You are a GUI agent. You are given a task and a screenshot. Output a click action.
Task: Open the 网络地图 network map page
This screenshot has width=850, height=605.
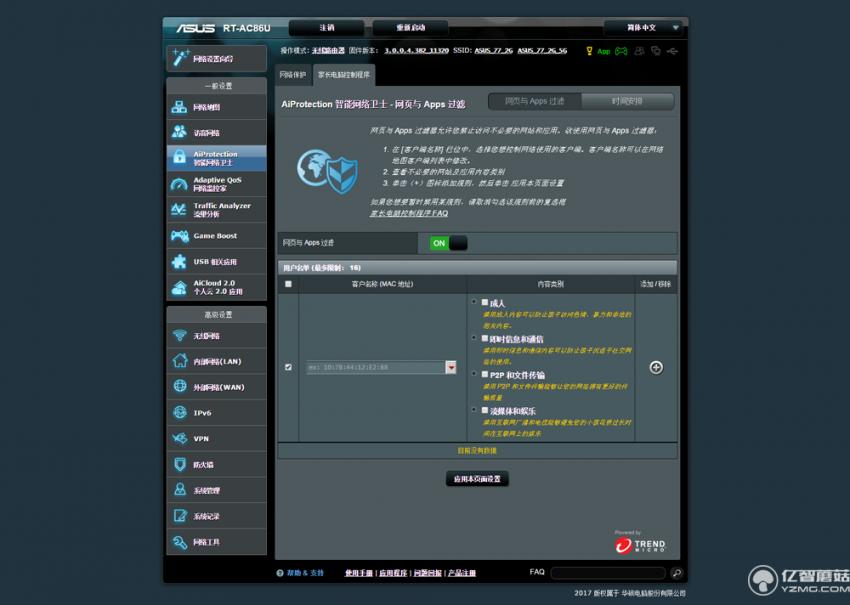216,107
